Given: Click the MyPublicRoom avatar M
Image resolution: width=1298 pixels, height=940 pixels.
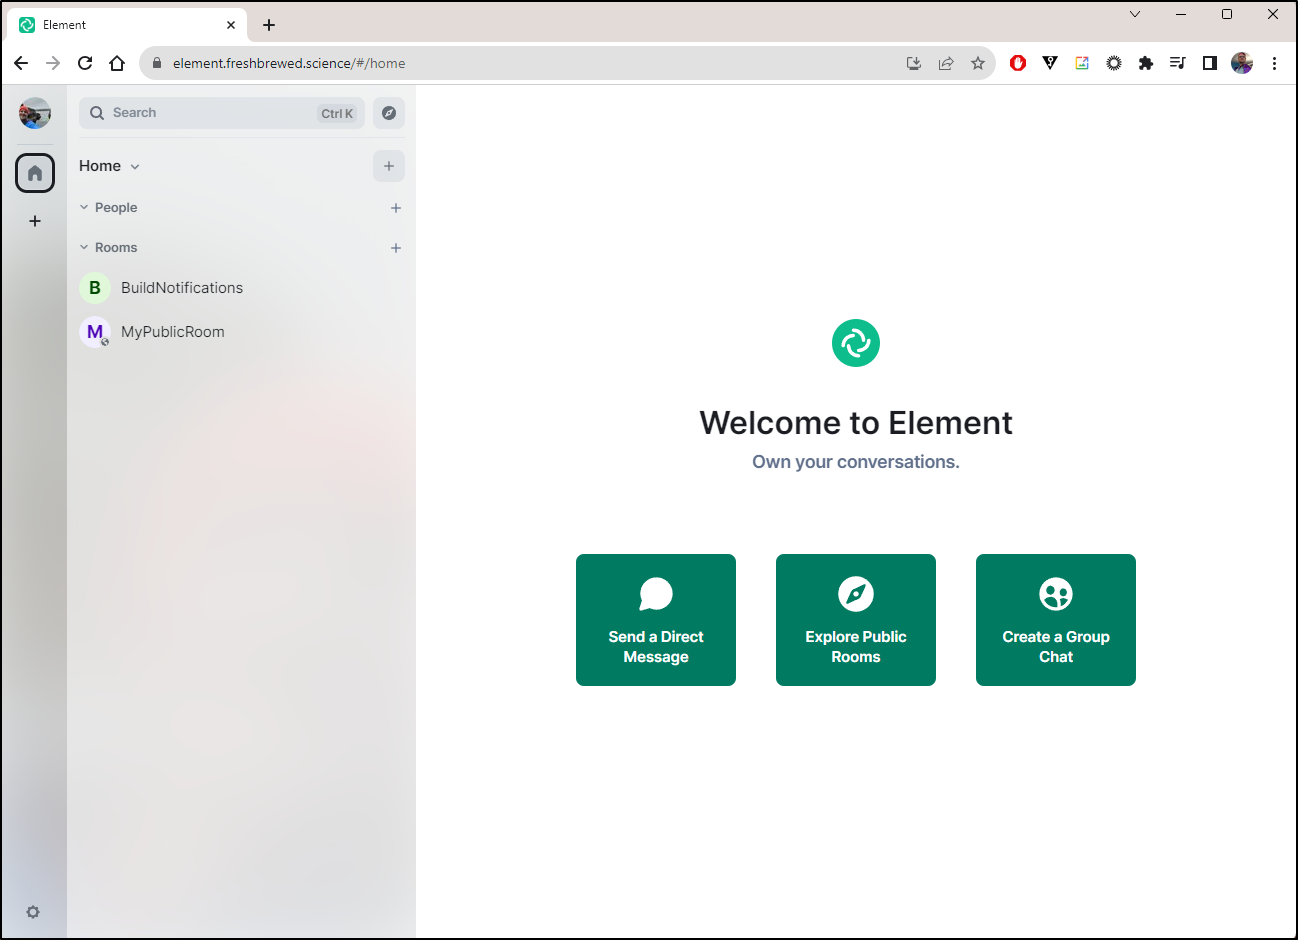Looking at the screenshot, I should point(95,332).
